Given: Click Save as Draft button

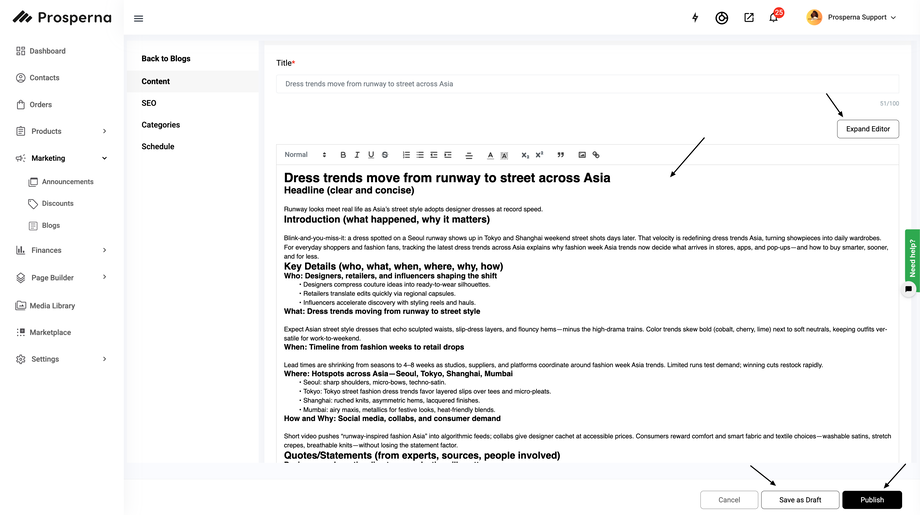Looking at the screenshot, I should (800, 500).
